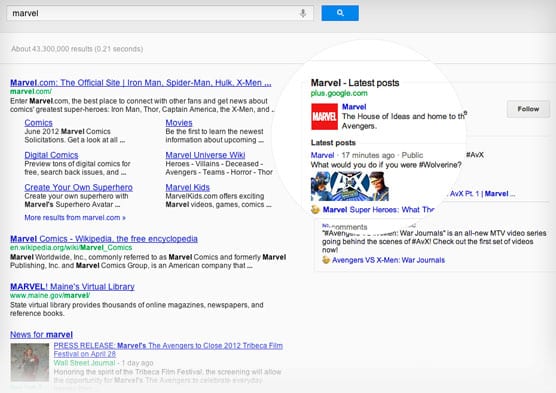Open News for marvel heading link
The width and height of the screenshot is (556, 393).
coord(41,334)
